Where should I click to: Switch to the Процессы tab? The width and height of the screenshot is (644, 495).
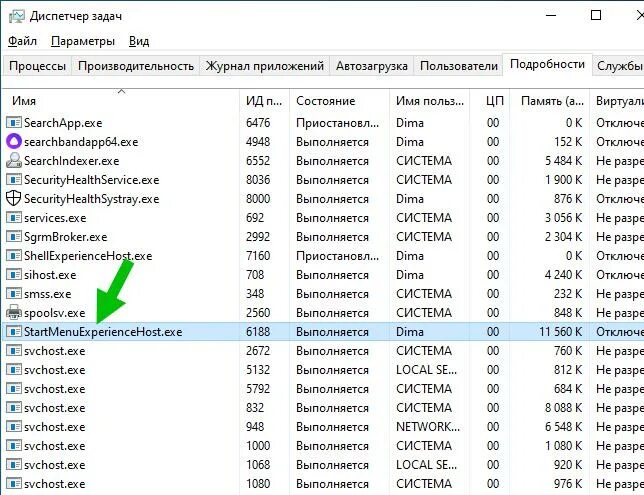click(37, 66)
